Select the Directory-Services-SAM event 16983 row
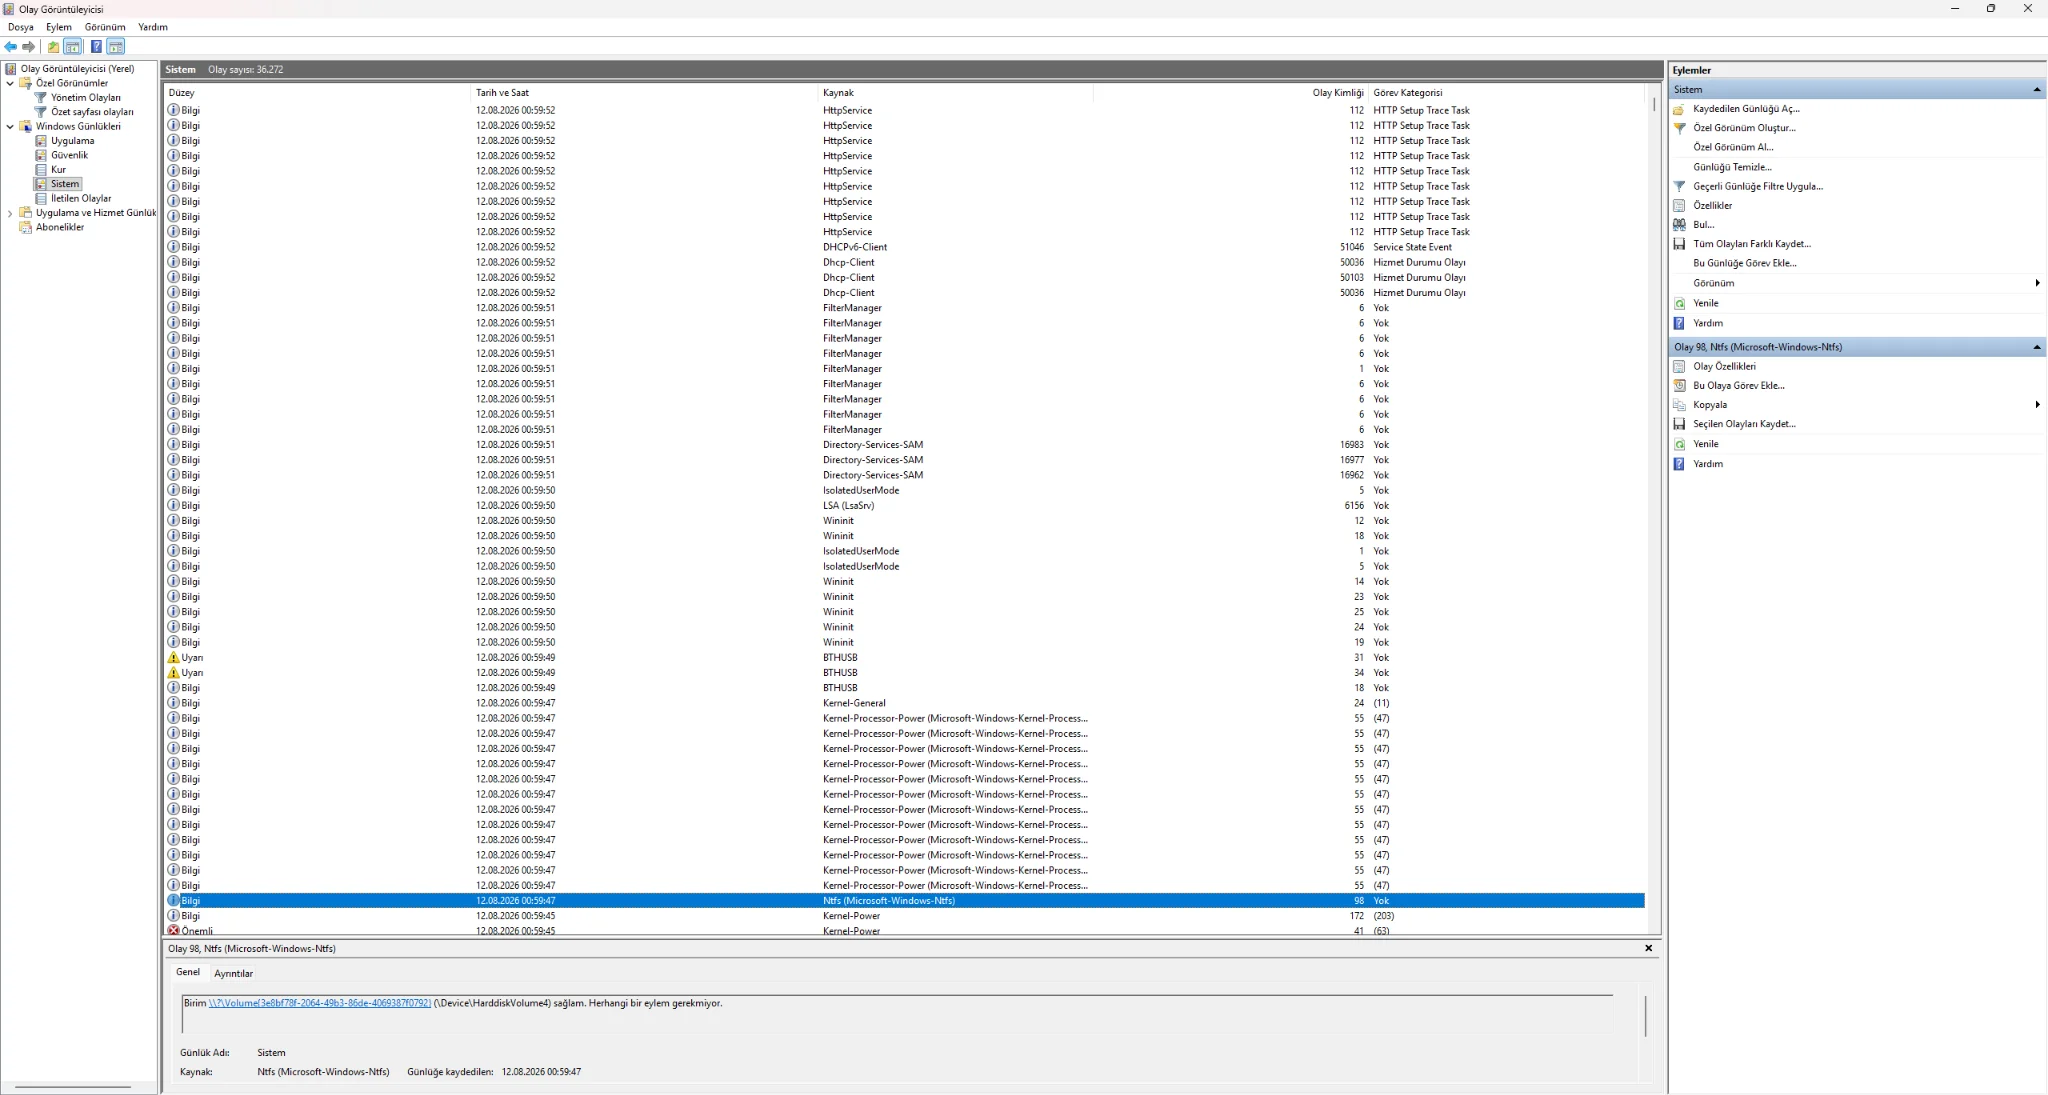This screenshot has width=2048, height=1095. (905, 445)
